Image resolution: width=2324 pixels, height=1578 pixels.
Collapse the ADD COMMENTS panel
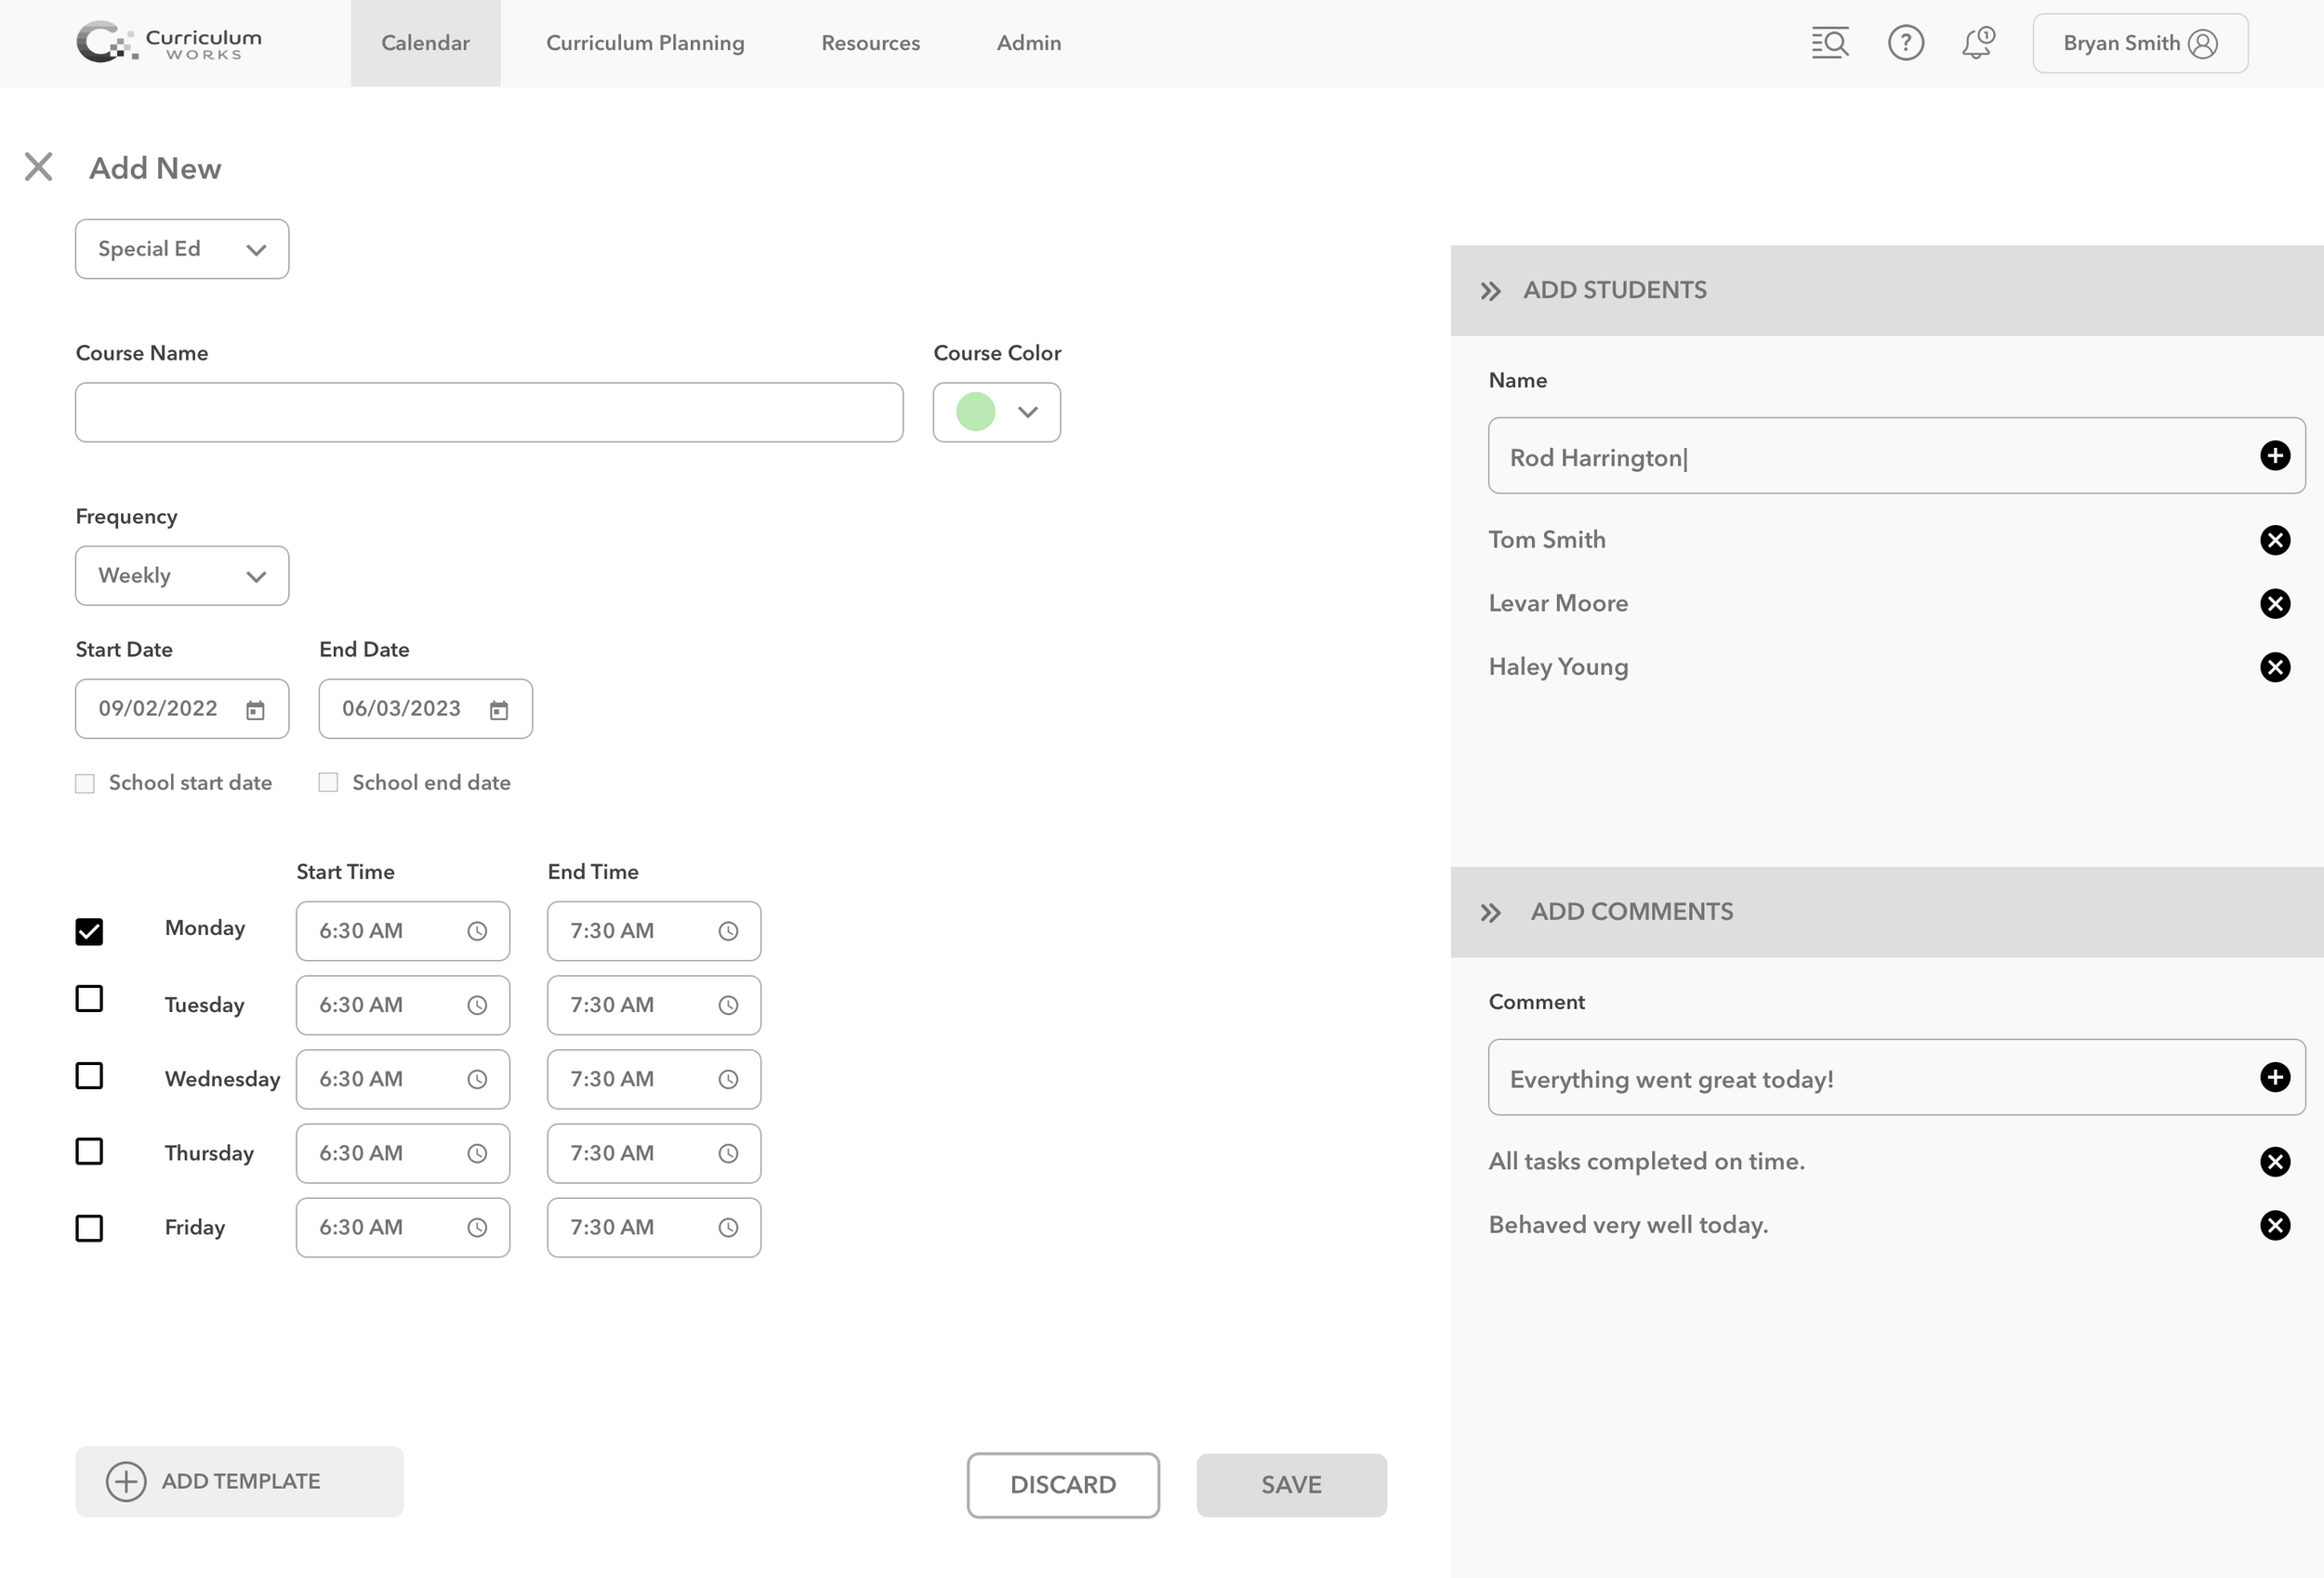[1490, 912]
